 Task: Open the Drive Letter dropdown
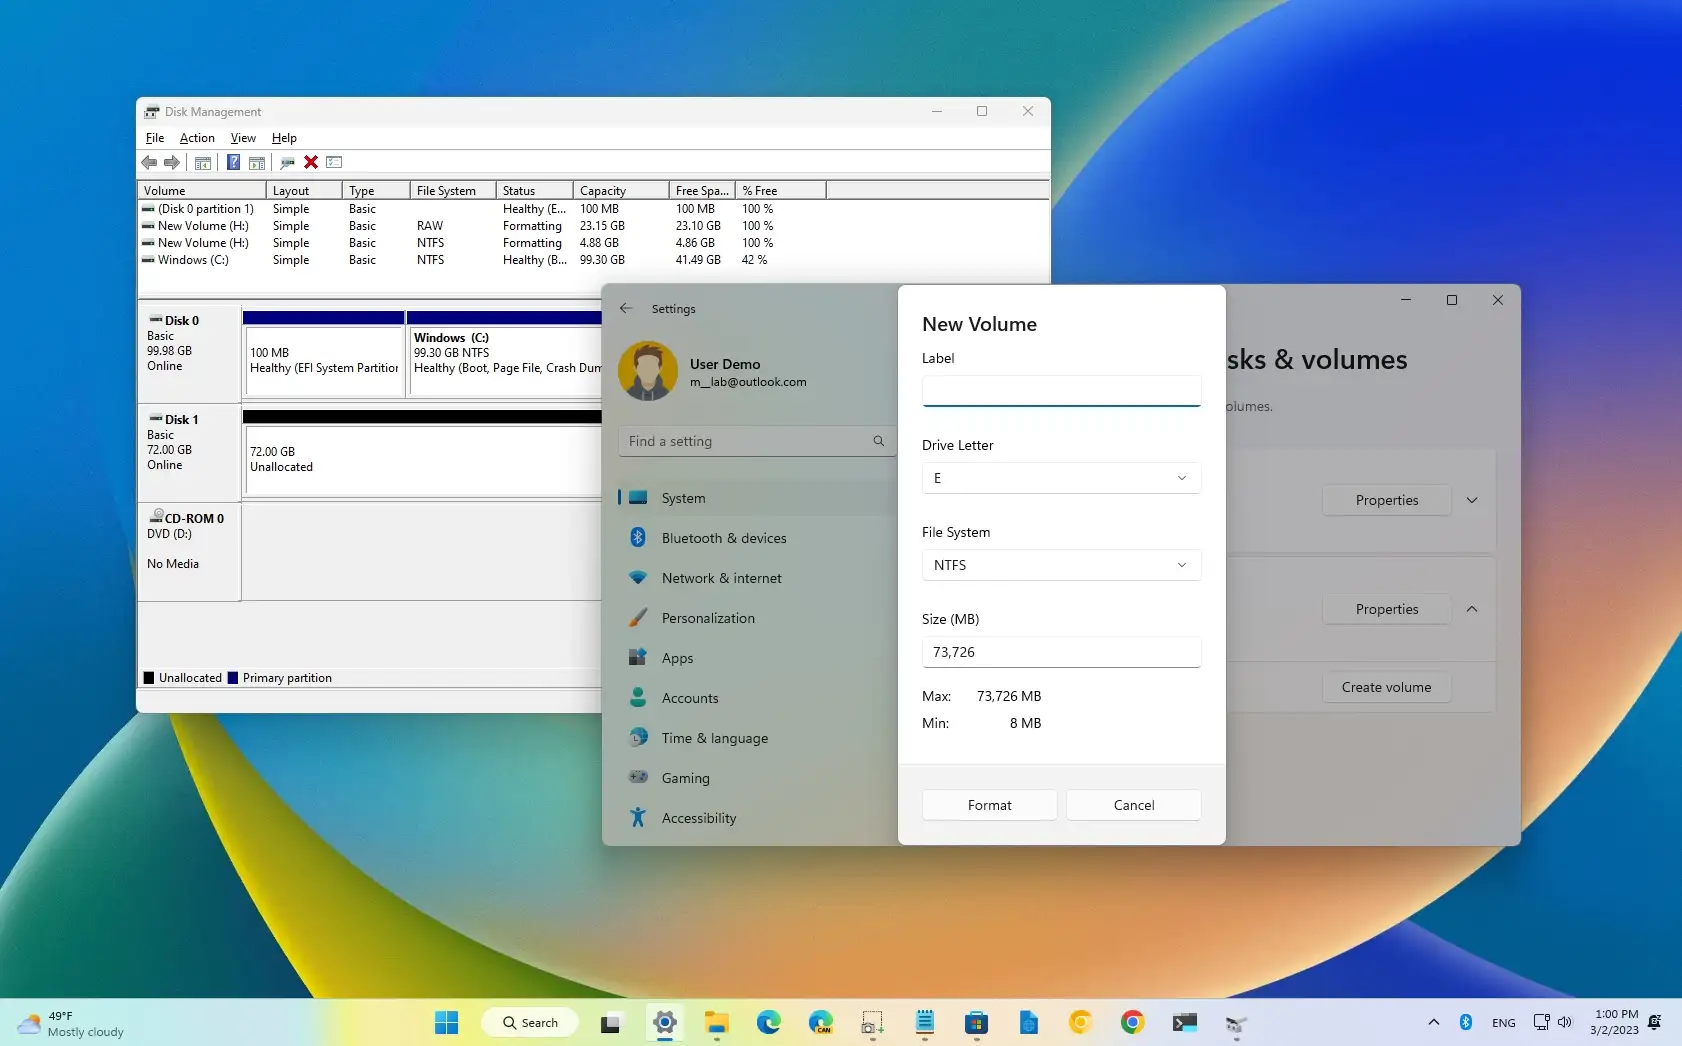pyautogui.click(x=1060, y=478)
